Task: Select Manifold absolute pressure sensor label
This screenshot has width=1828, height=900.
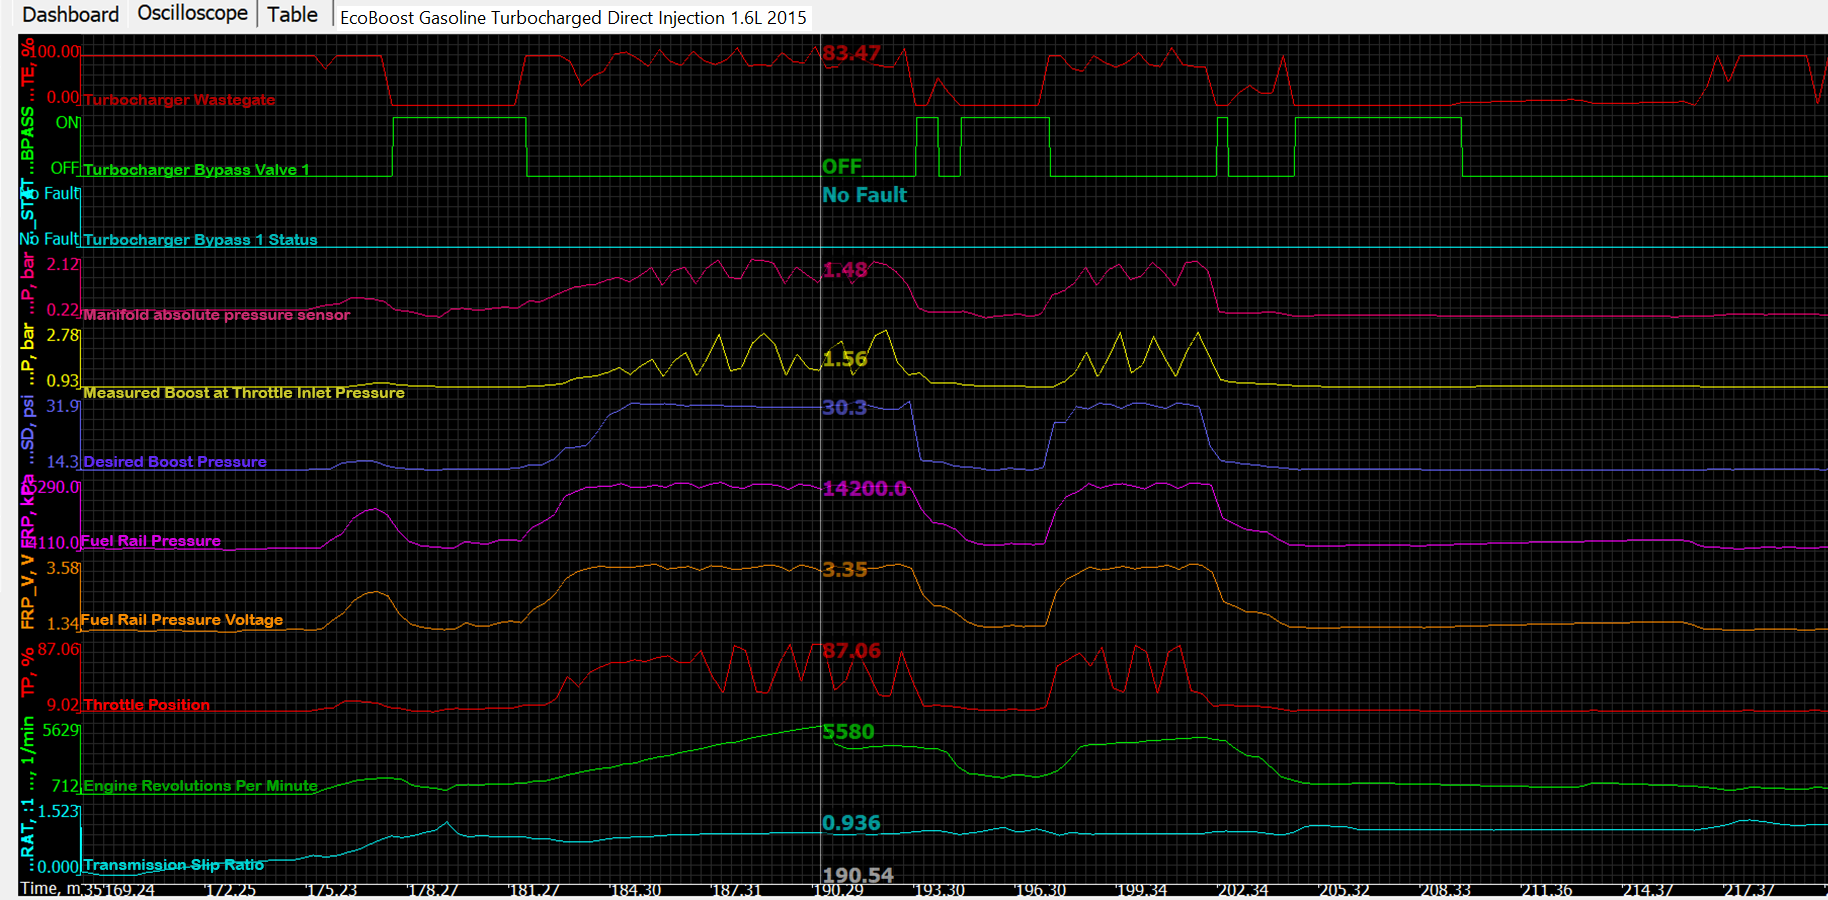Action: 216,315
